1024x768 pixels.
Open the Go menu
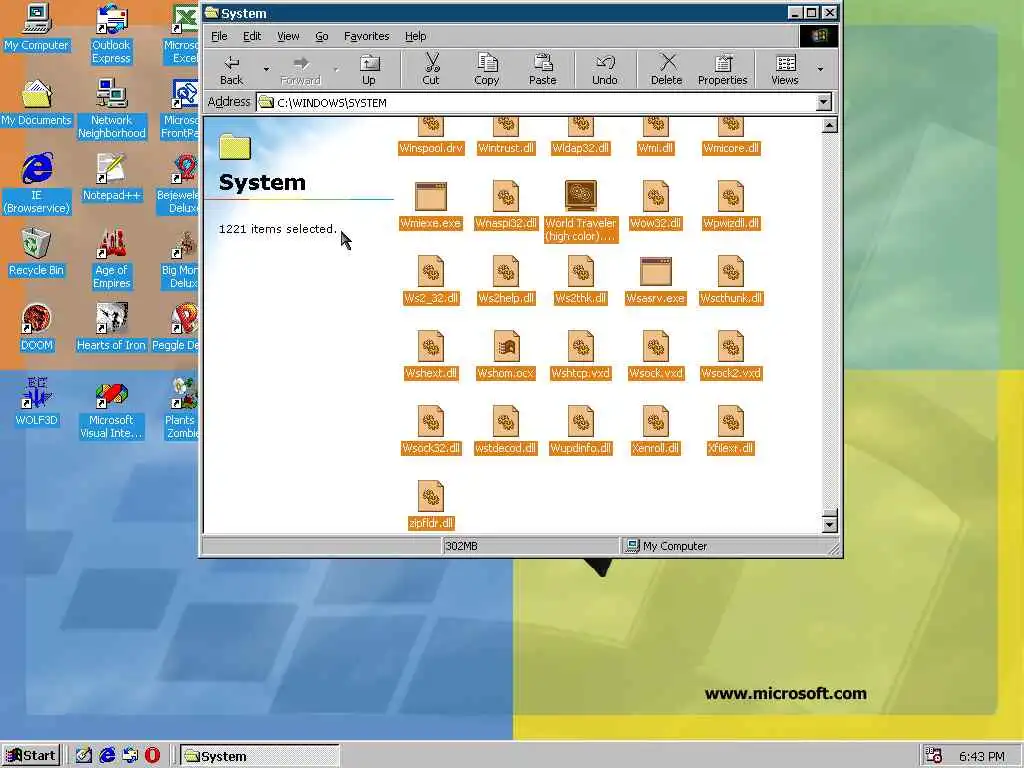(x=322, y=36)
